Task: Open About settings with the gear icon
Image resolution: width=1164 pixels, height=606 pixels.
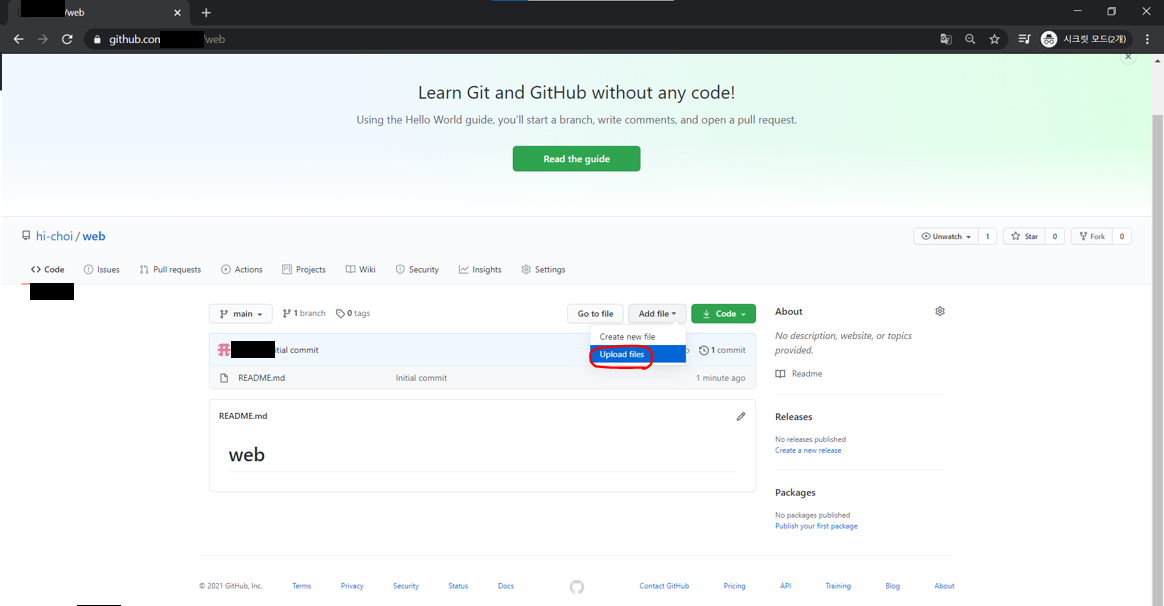Action: coord(940,311)
